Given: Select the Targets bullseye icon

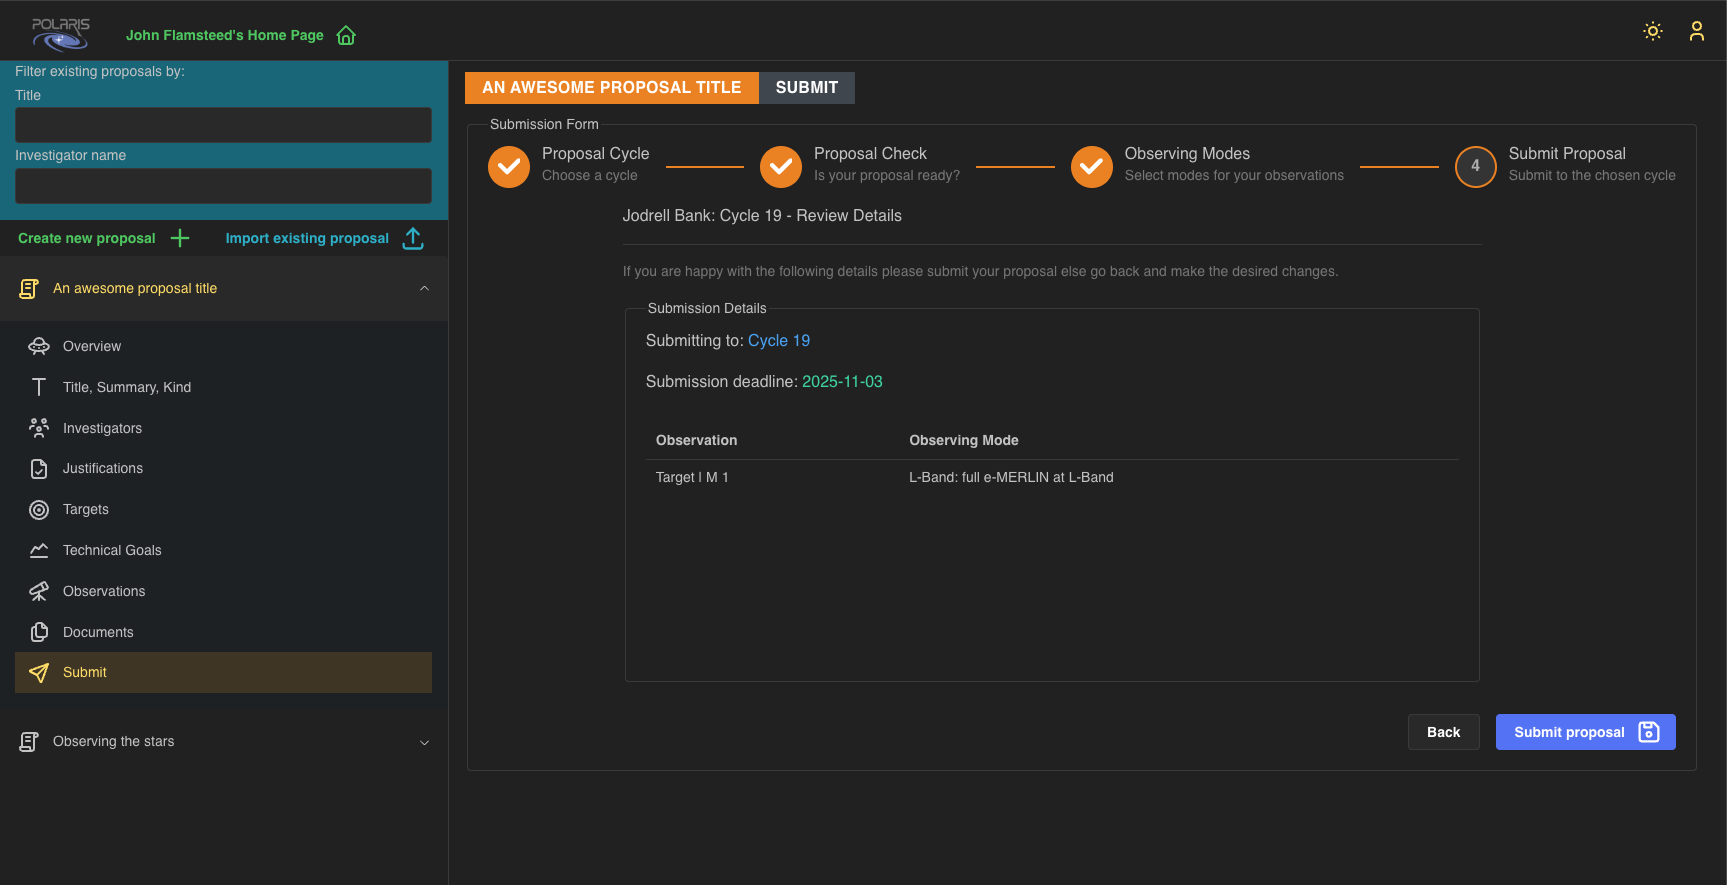Looking at the screenshot, I should tap(39, 510).
